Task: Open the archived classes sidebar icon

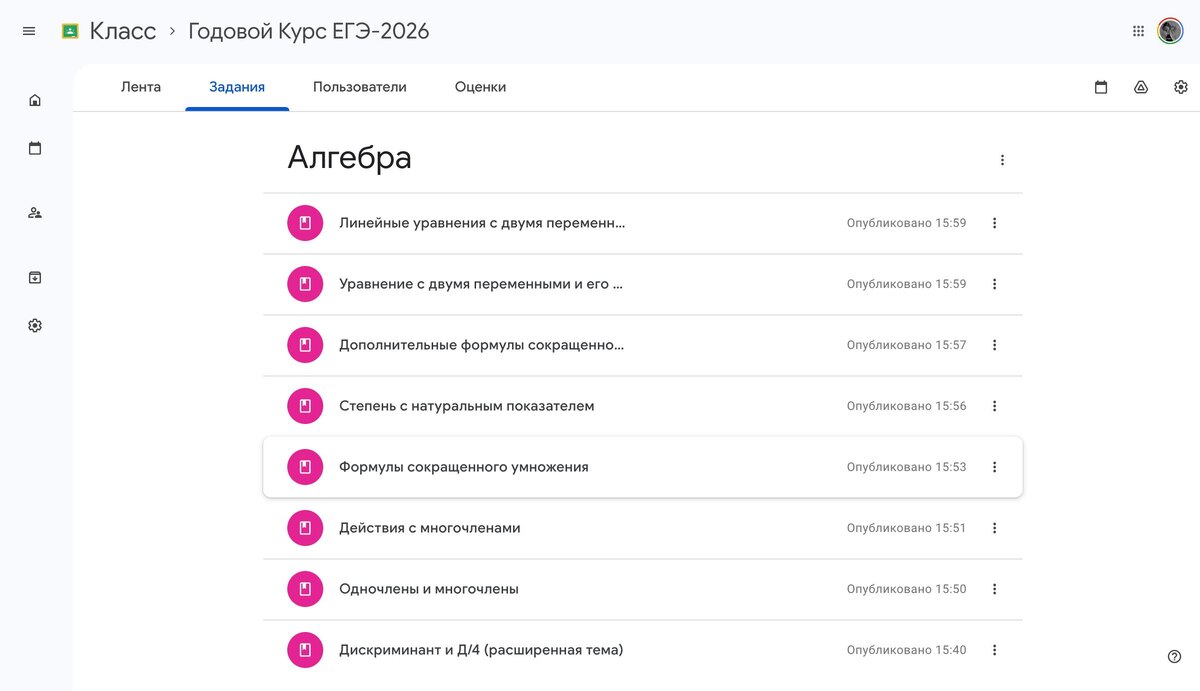Action: pyautogui.click(x=35, y=277)
